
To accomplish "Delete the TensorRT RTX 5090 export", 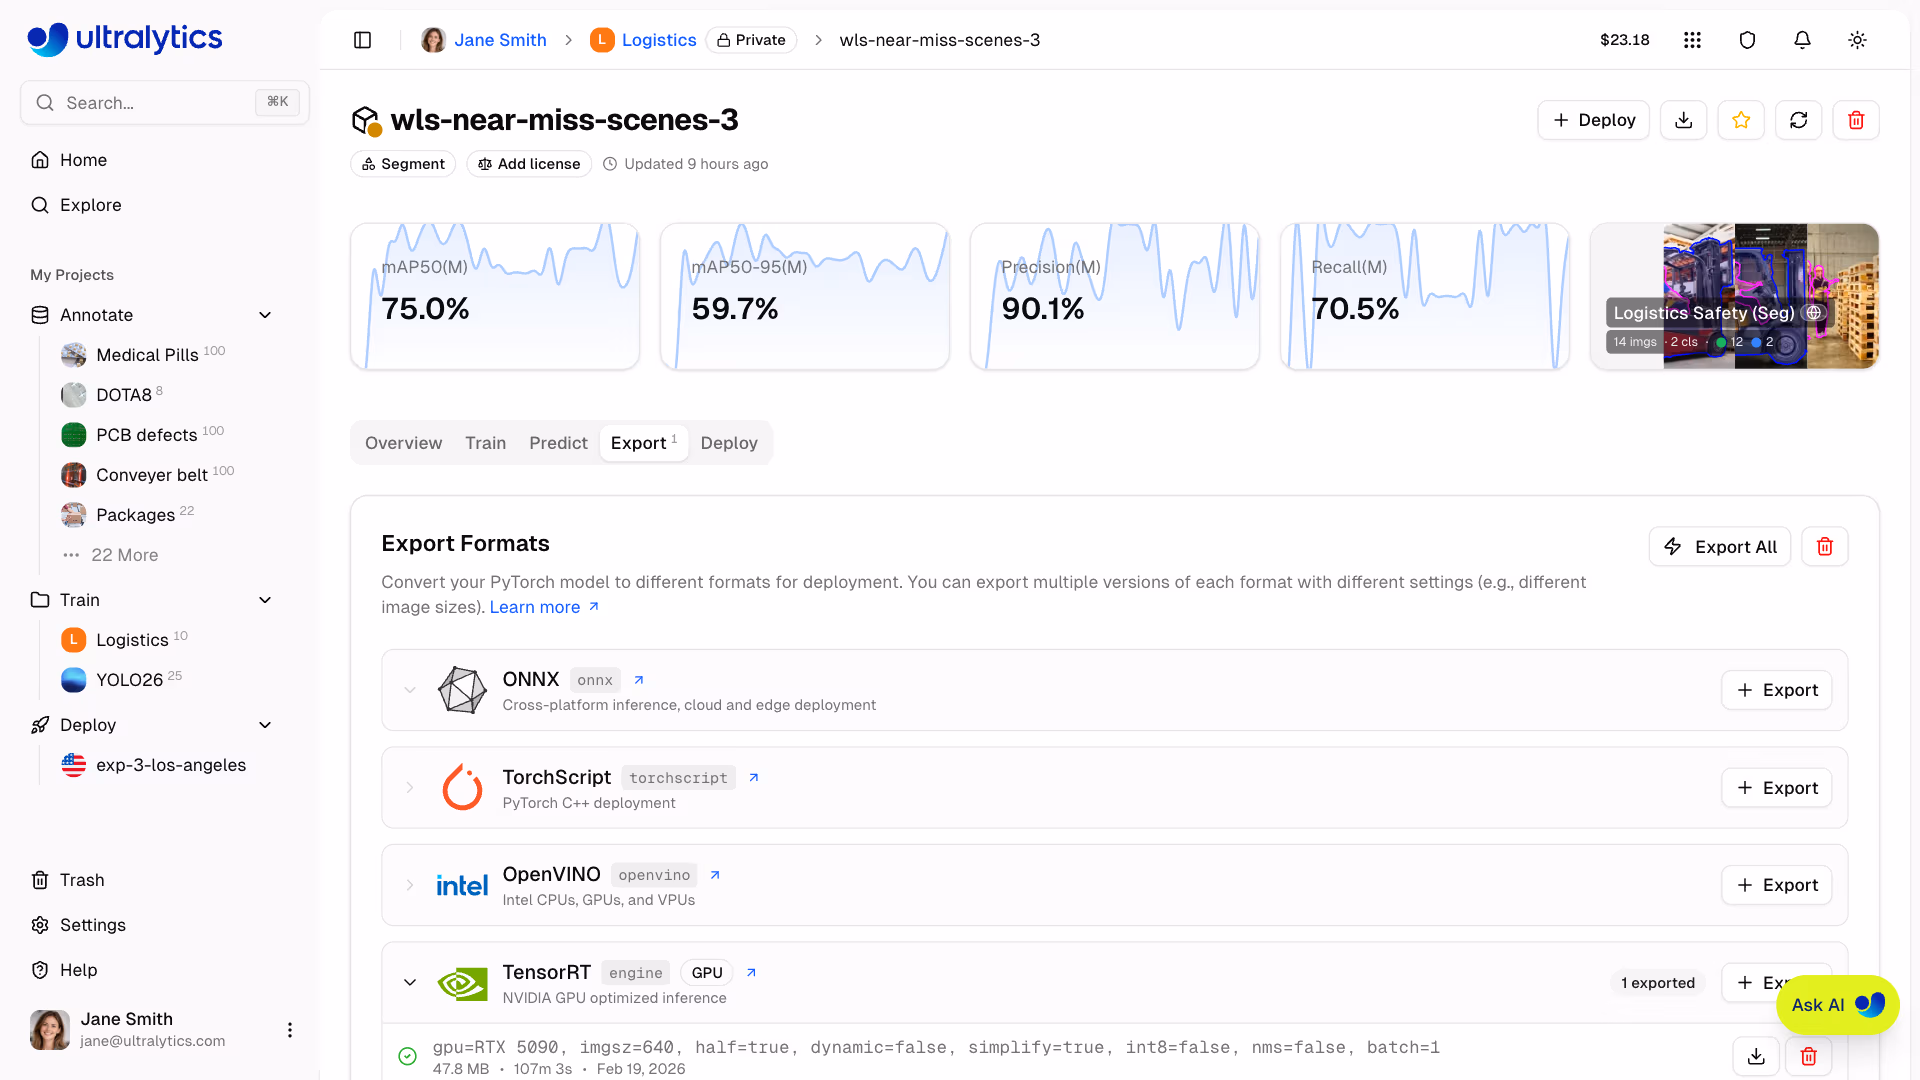I will coord(1809,1056).
